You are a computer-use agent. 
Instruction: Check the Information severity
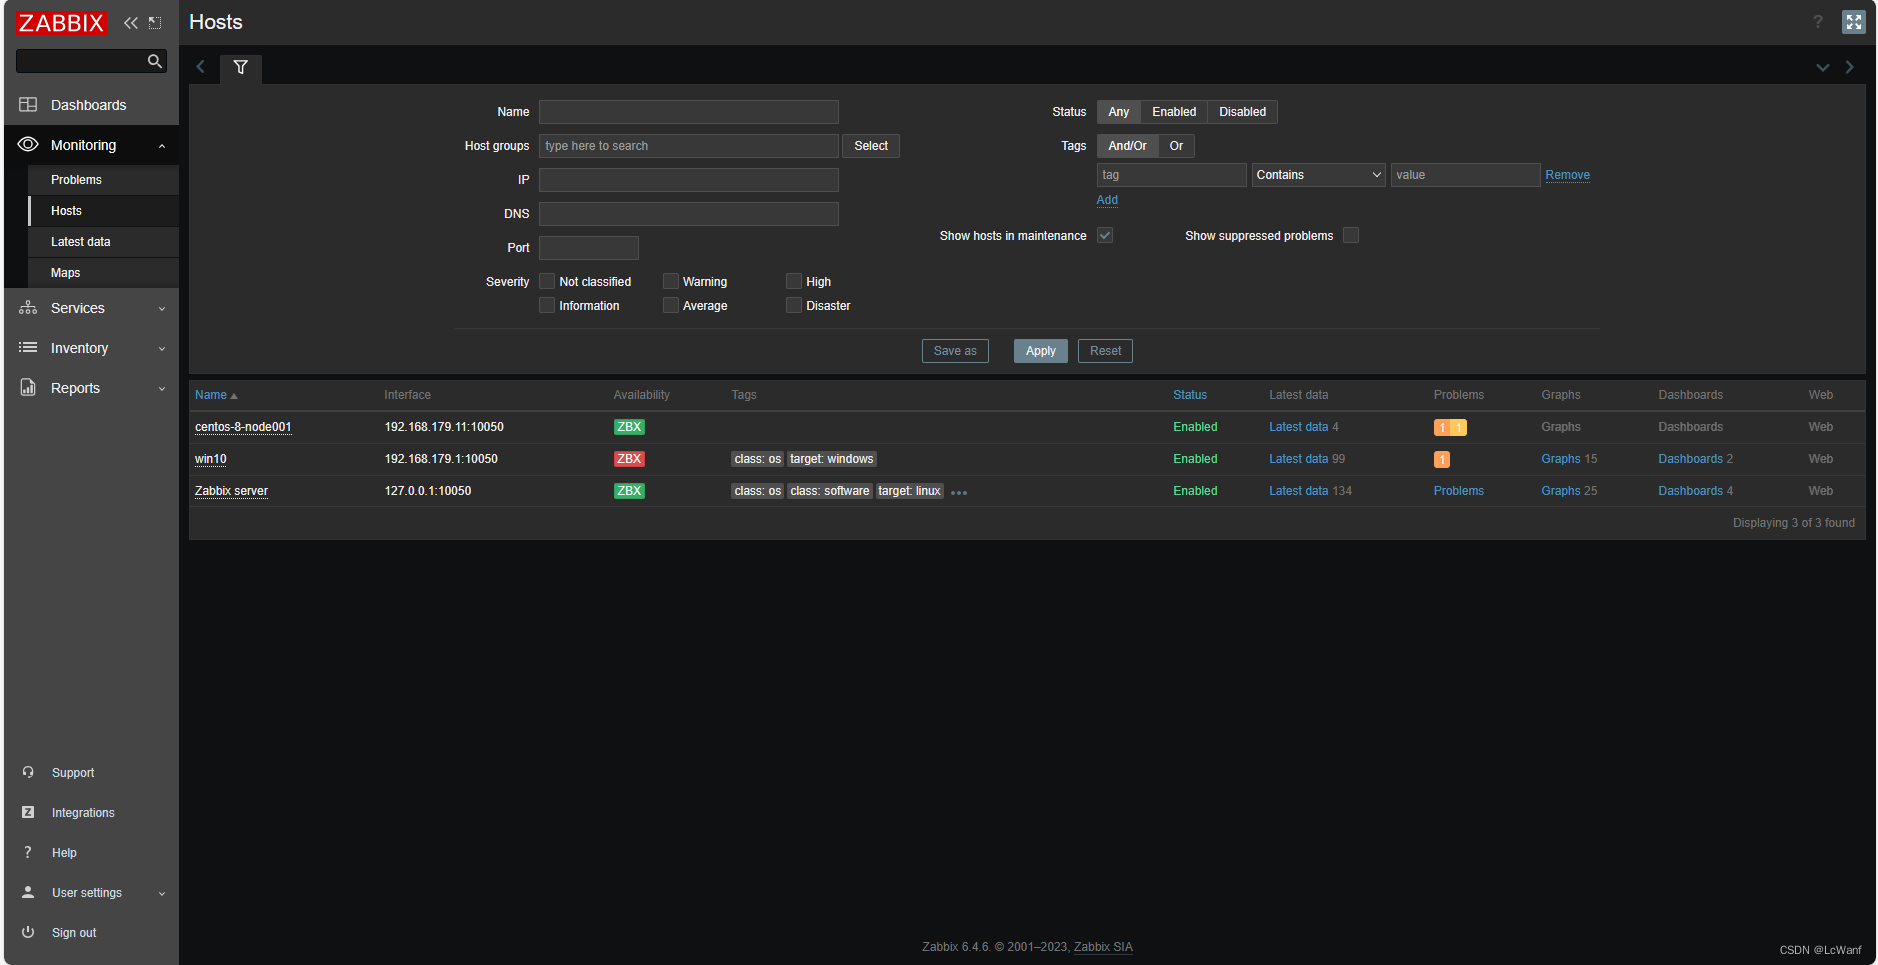547,306
